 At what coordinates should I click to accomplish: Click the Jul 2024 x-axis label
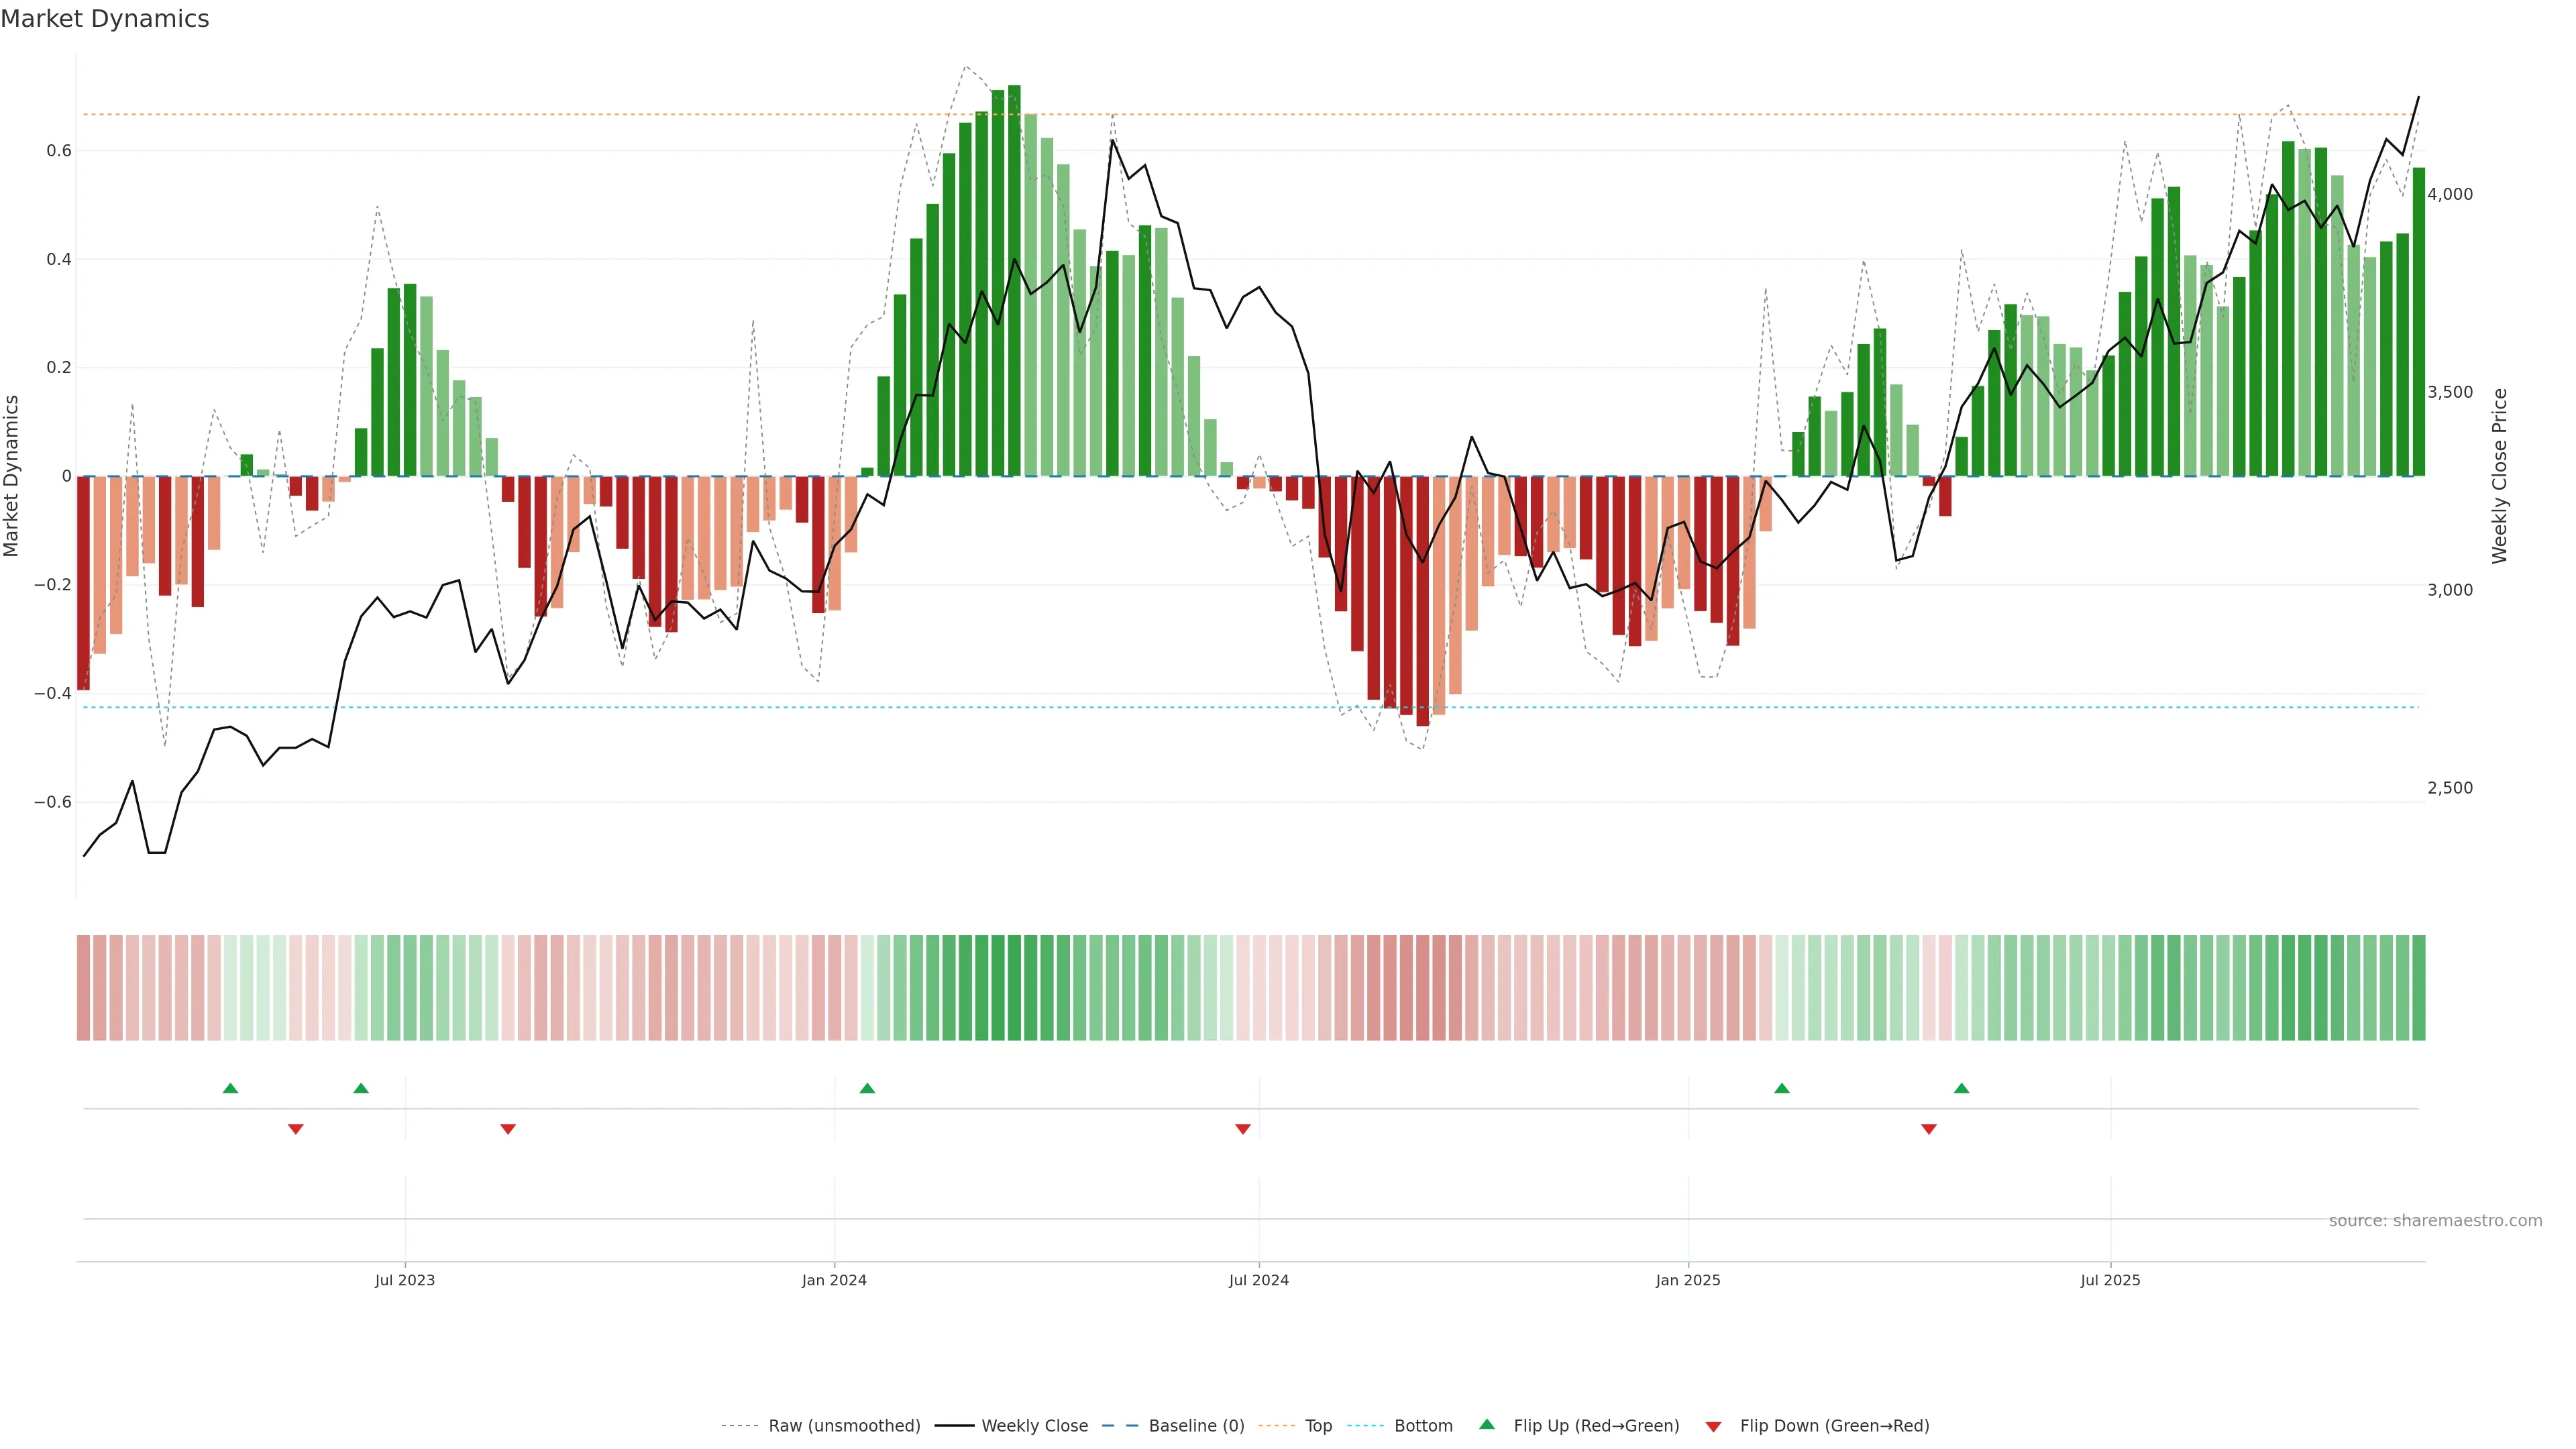1258,1280
